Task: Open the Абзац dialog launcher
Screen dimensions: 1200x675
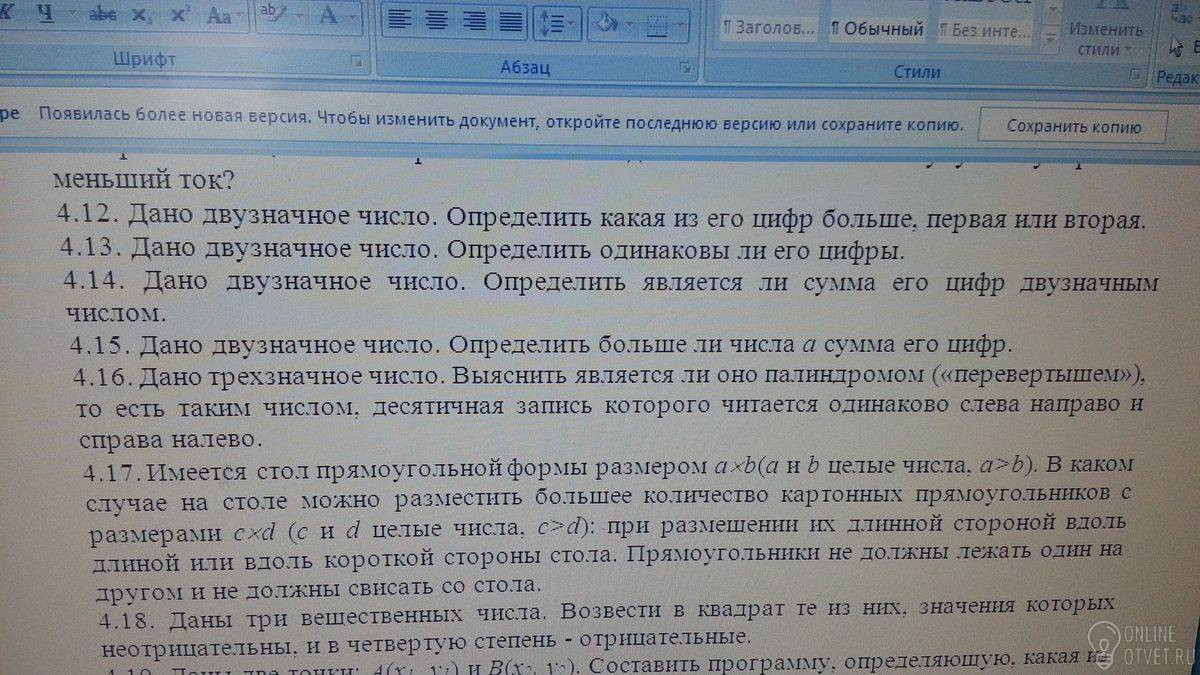Action: coord(685,67)
